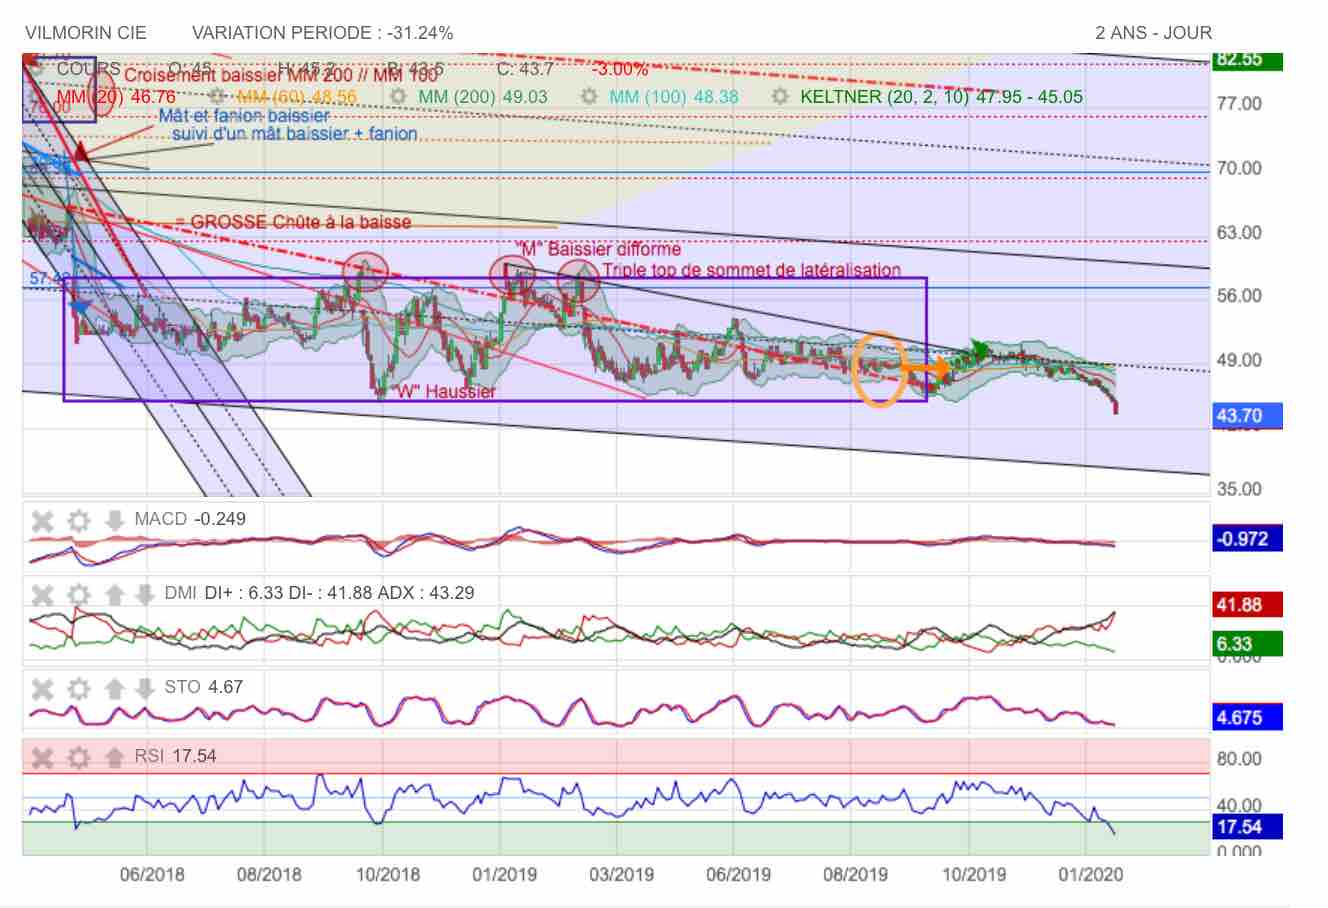Click the KELTNER (20, 2, 10) legend label
Screen dimensions: 1328x908
(941, 97)
